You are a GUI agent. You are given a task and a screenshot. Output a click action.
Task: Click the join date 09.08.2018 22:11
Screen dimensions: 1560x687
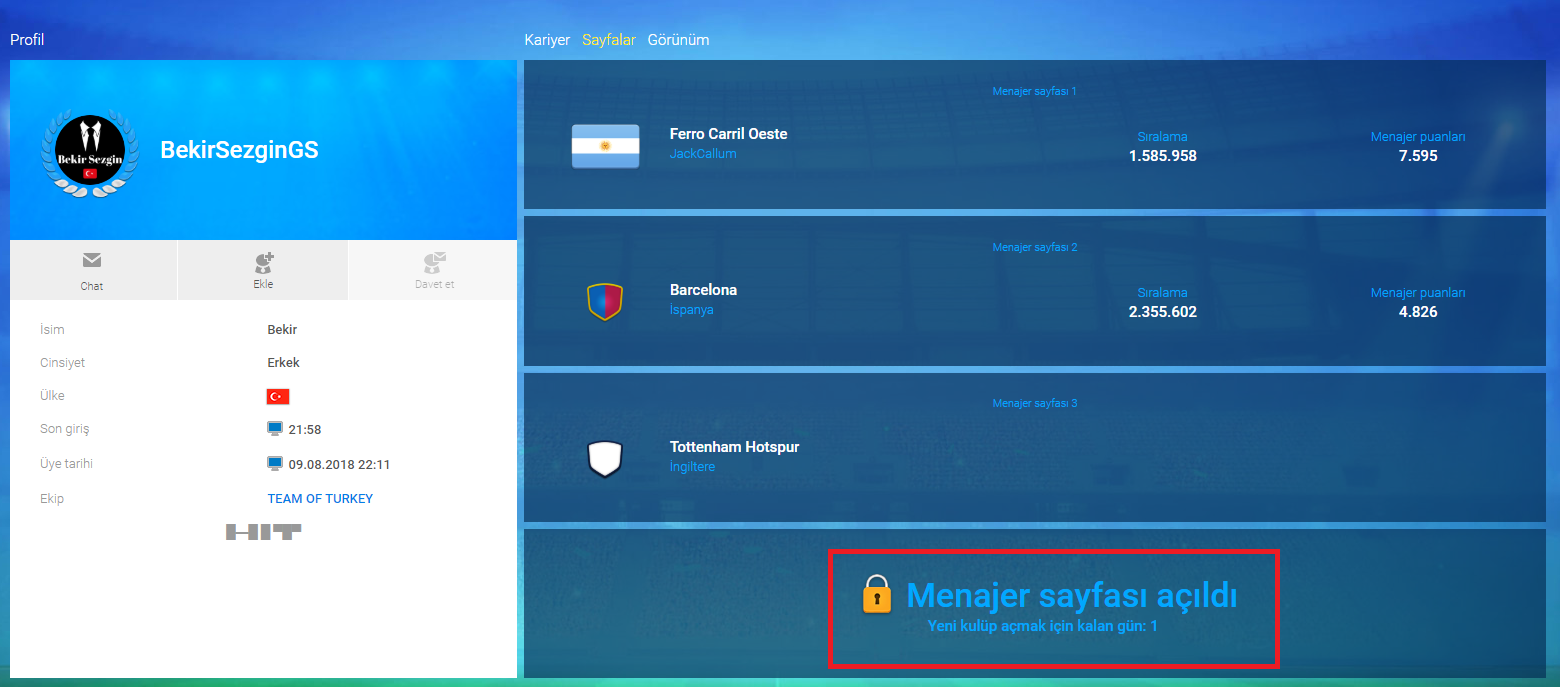[339, 464]
